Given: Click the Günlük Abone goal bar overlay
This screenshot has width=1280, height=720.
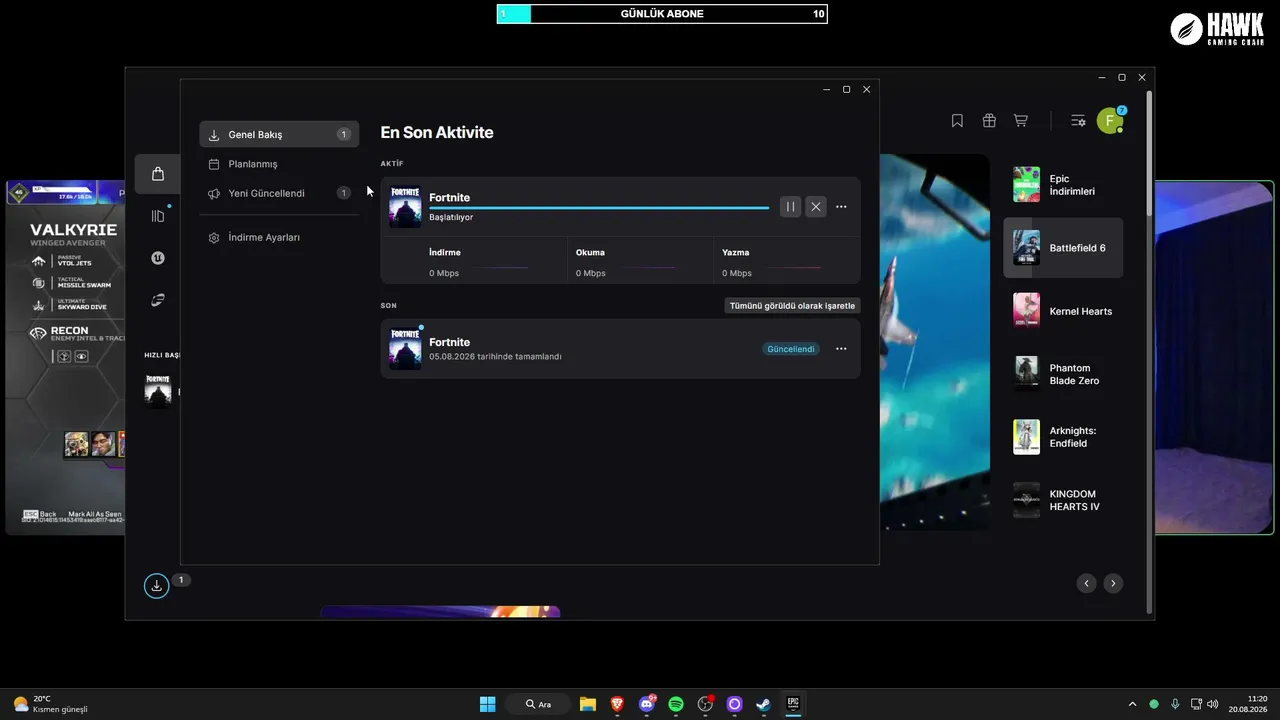Looking at the screenshot, I should pos(662,14).
